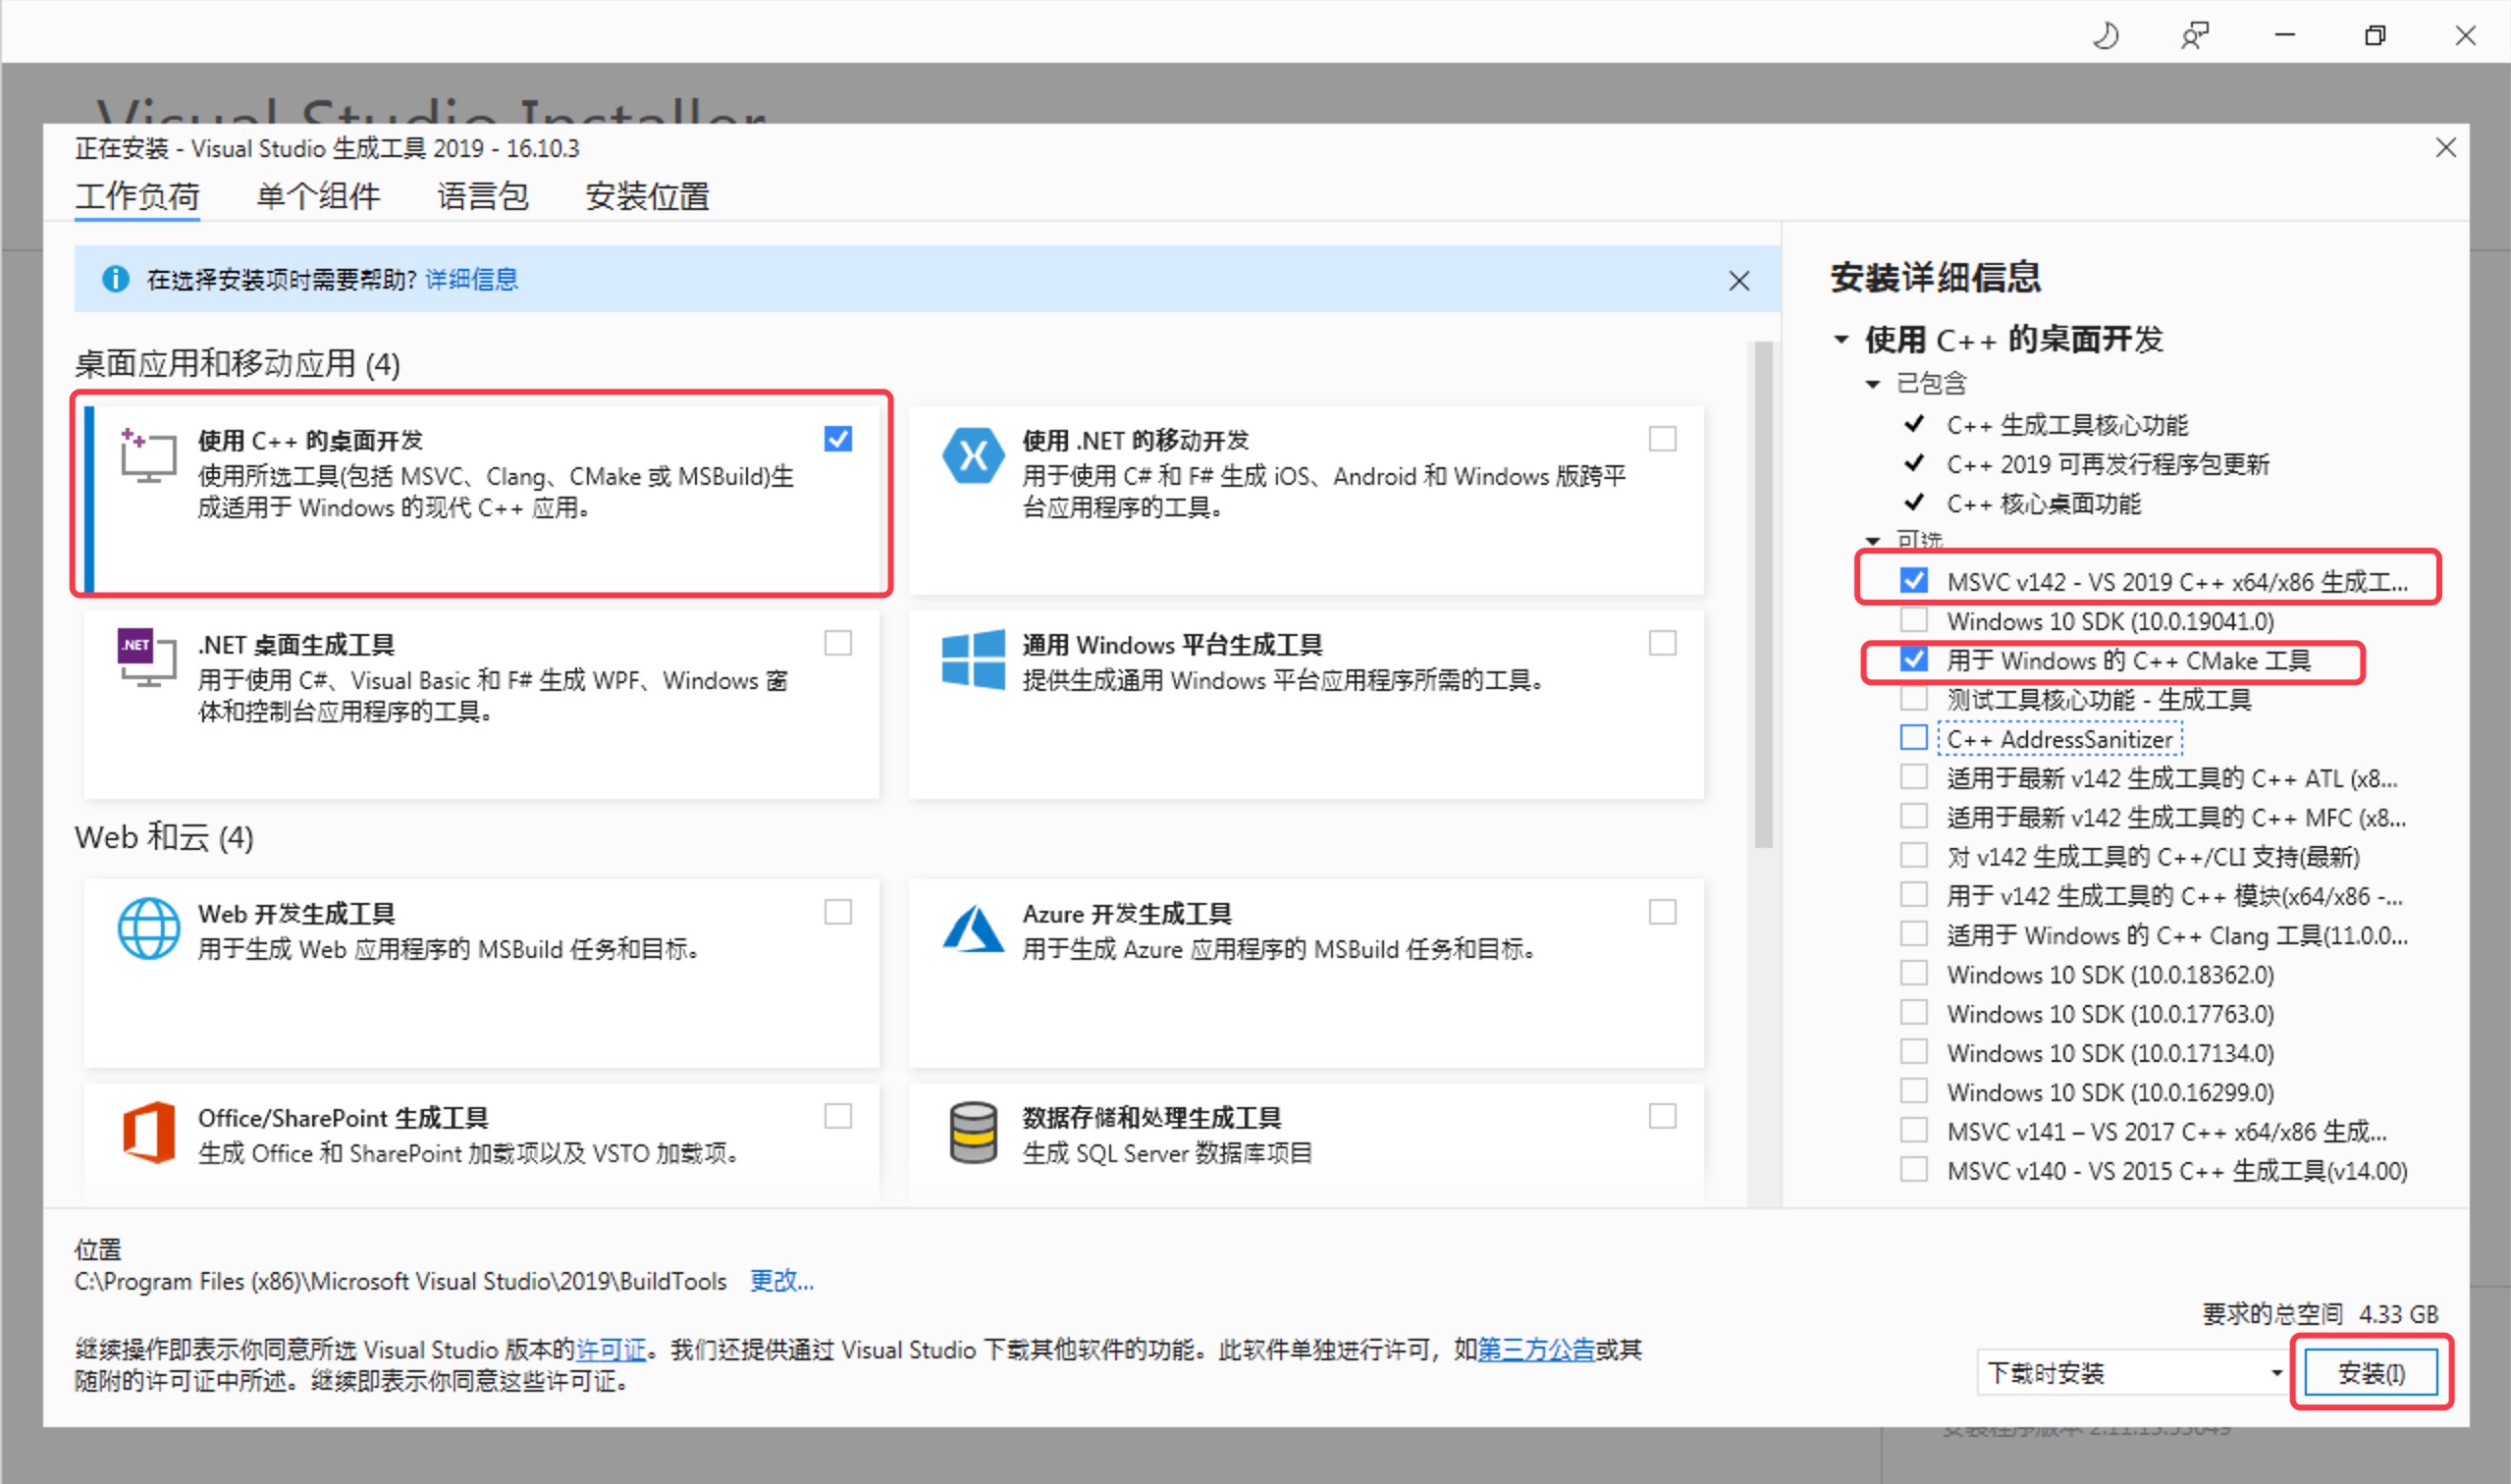Click the Office/SharePoint 生成工具 icon
Image resolution: width=2511 pixels, height=1484 pixels.
(x=148, y=1132)
